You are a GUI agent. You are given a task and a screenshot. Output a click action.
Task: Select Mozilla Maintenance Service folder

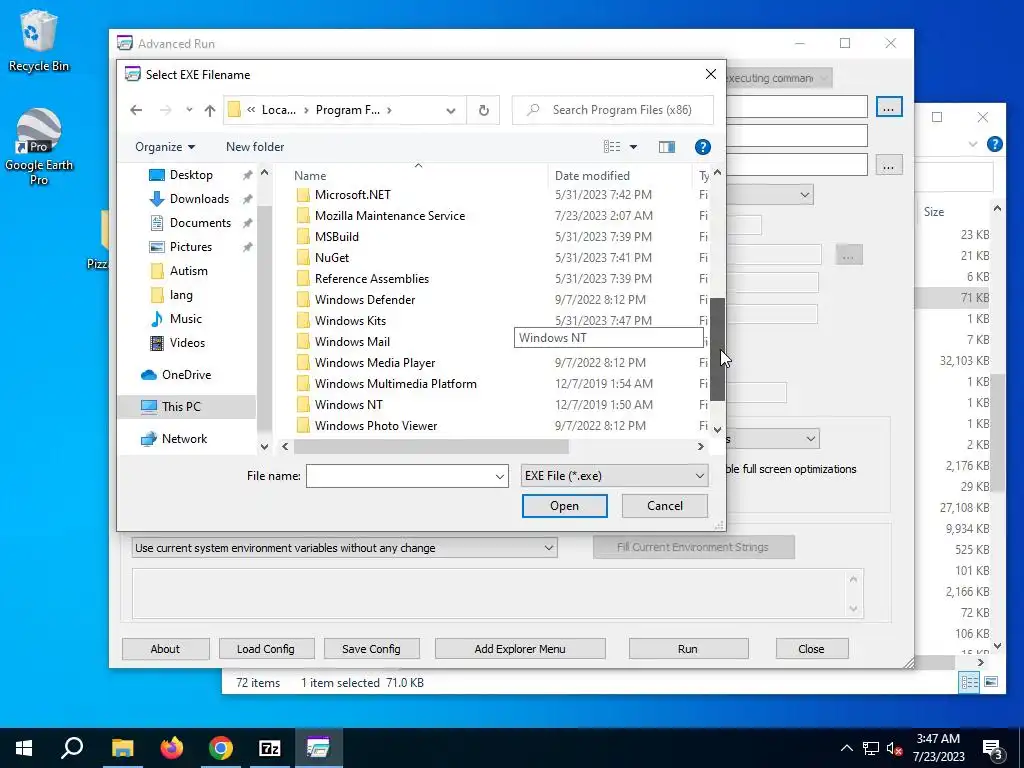[x=390, y=216]
